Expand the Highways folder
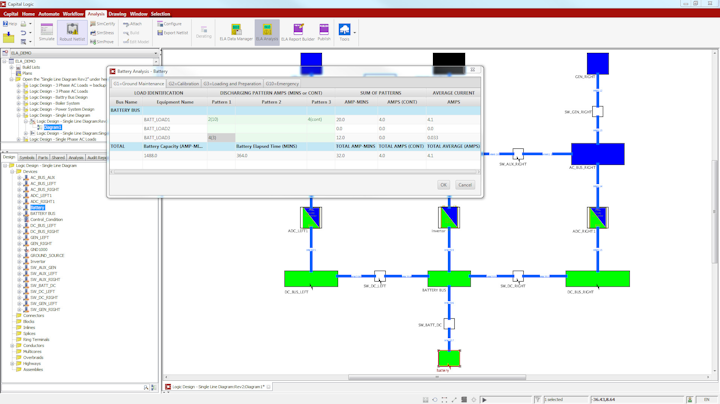 click(12, 363)
